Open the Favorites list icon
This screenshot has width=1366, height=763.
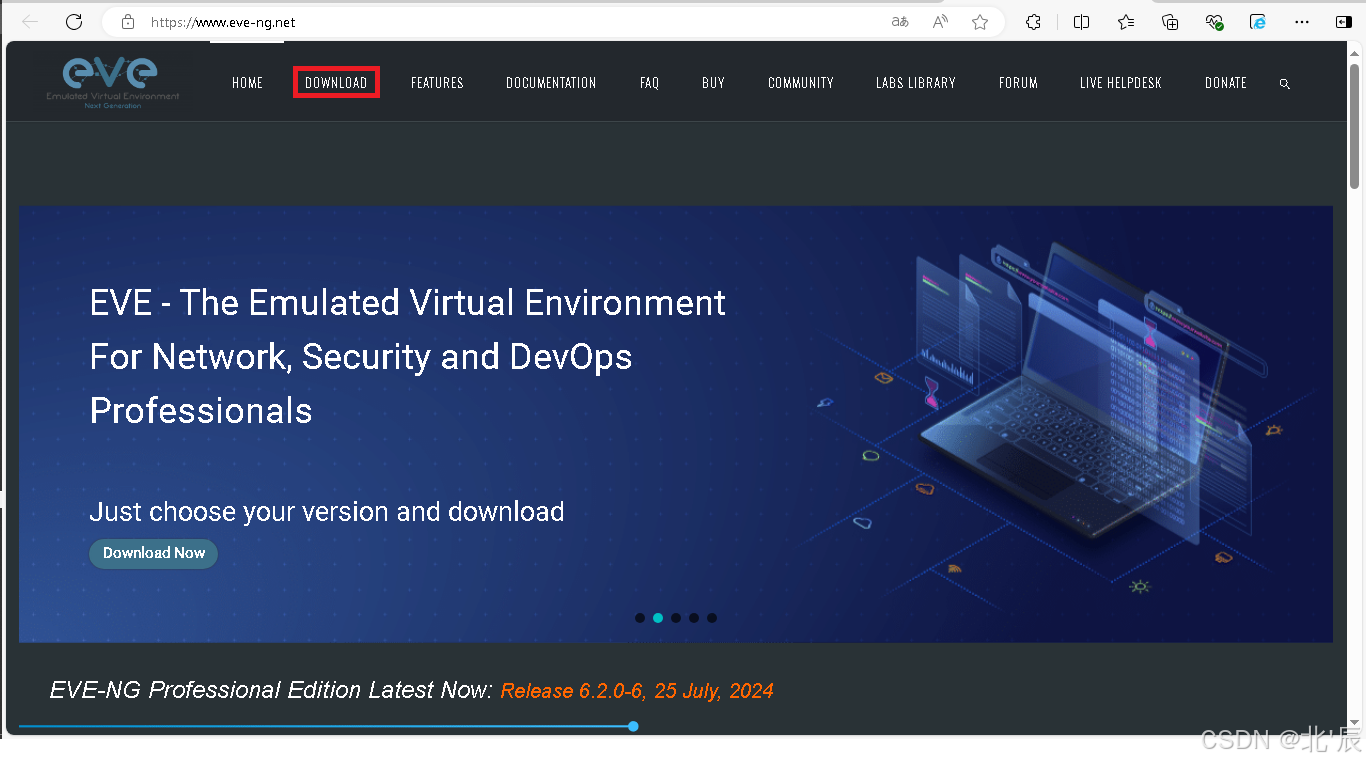point(1126,21)
